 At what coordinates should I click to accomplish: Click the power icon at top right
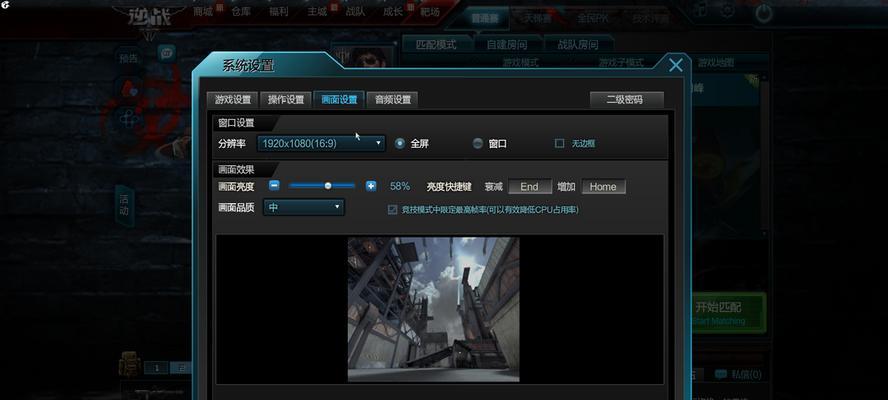[765, 12]
